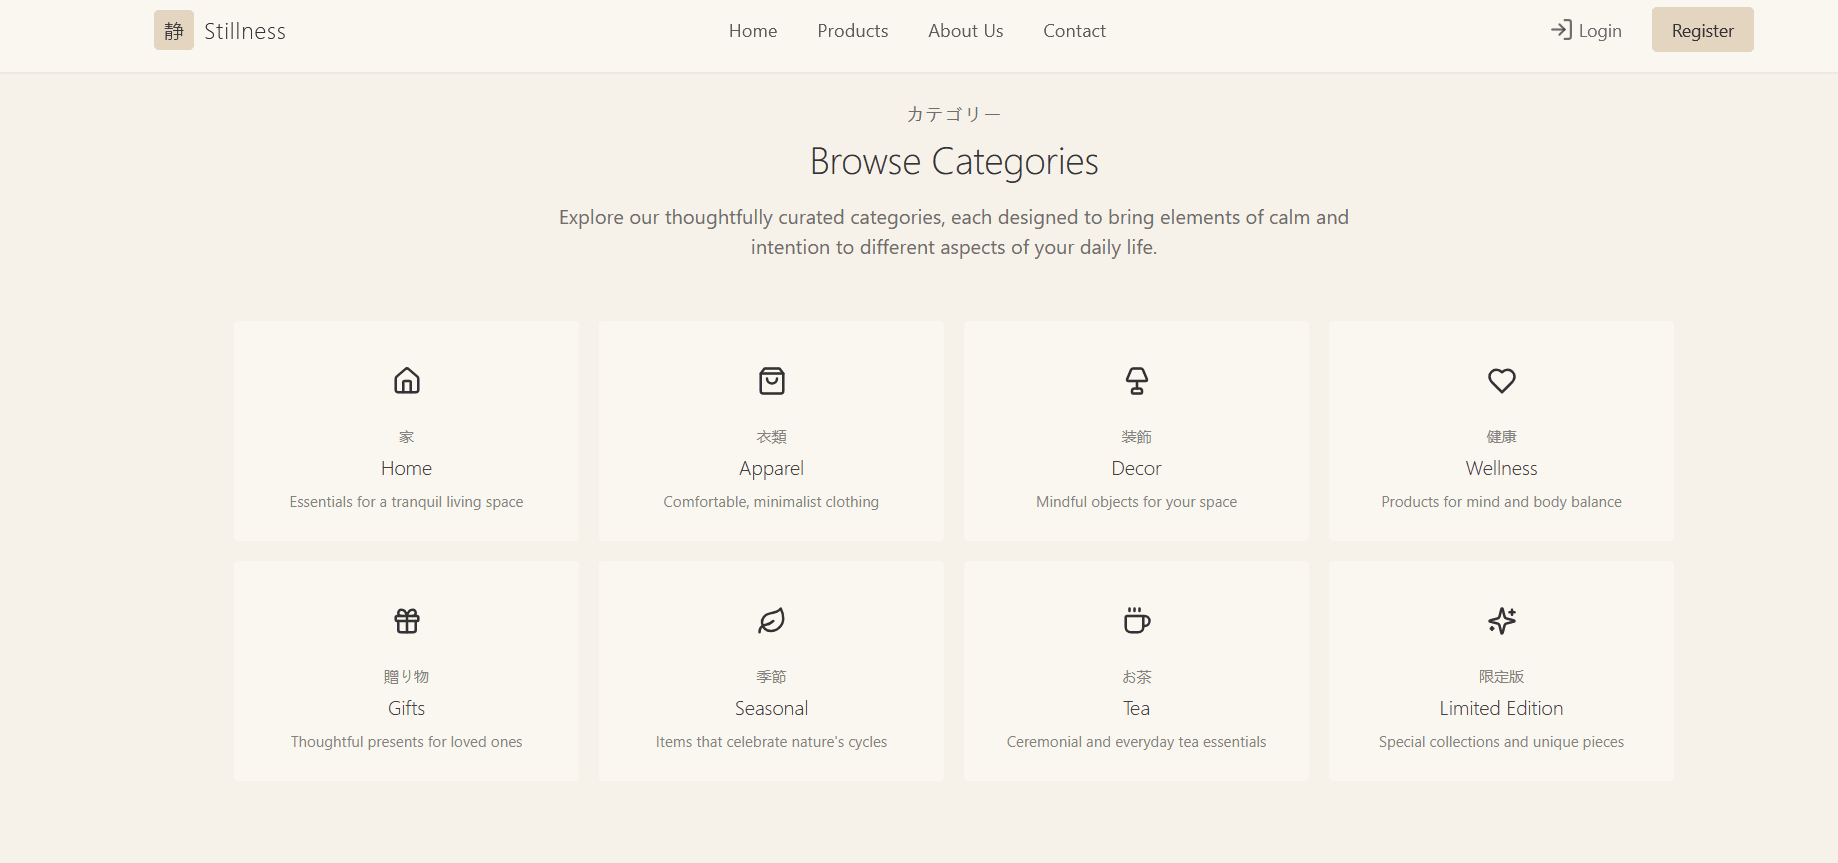Go to About Us page

[966, 31]
